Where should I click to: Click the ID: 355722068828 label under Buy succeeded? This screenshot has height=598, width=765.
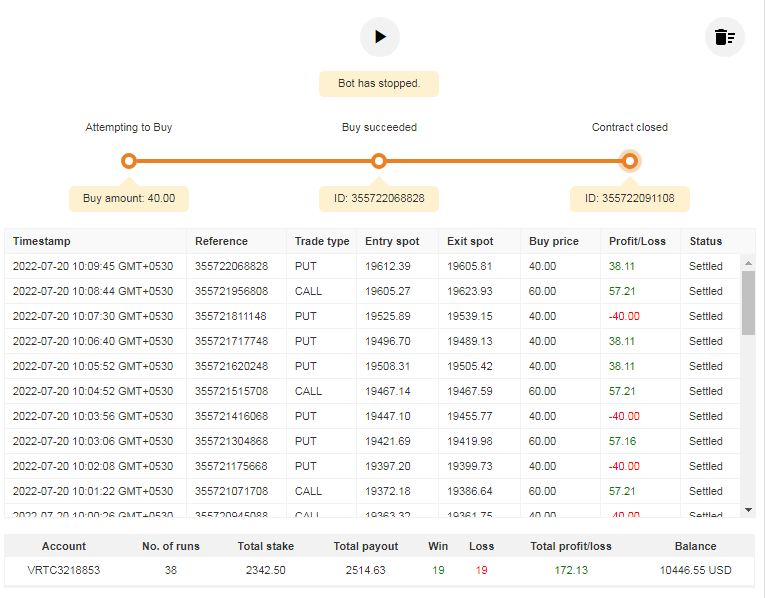click(379, 198)
